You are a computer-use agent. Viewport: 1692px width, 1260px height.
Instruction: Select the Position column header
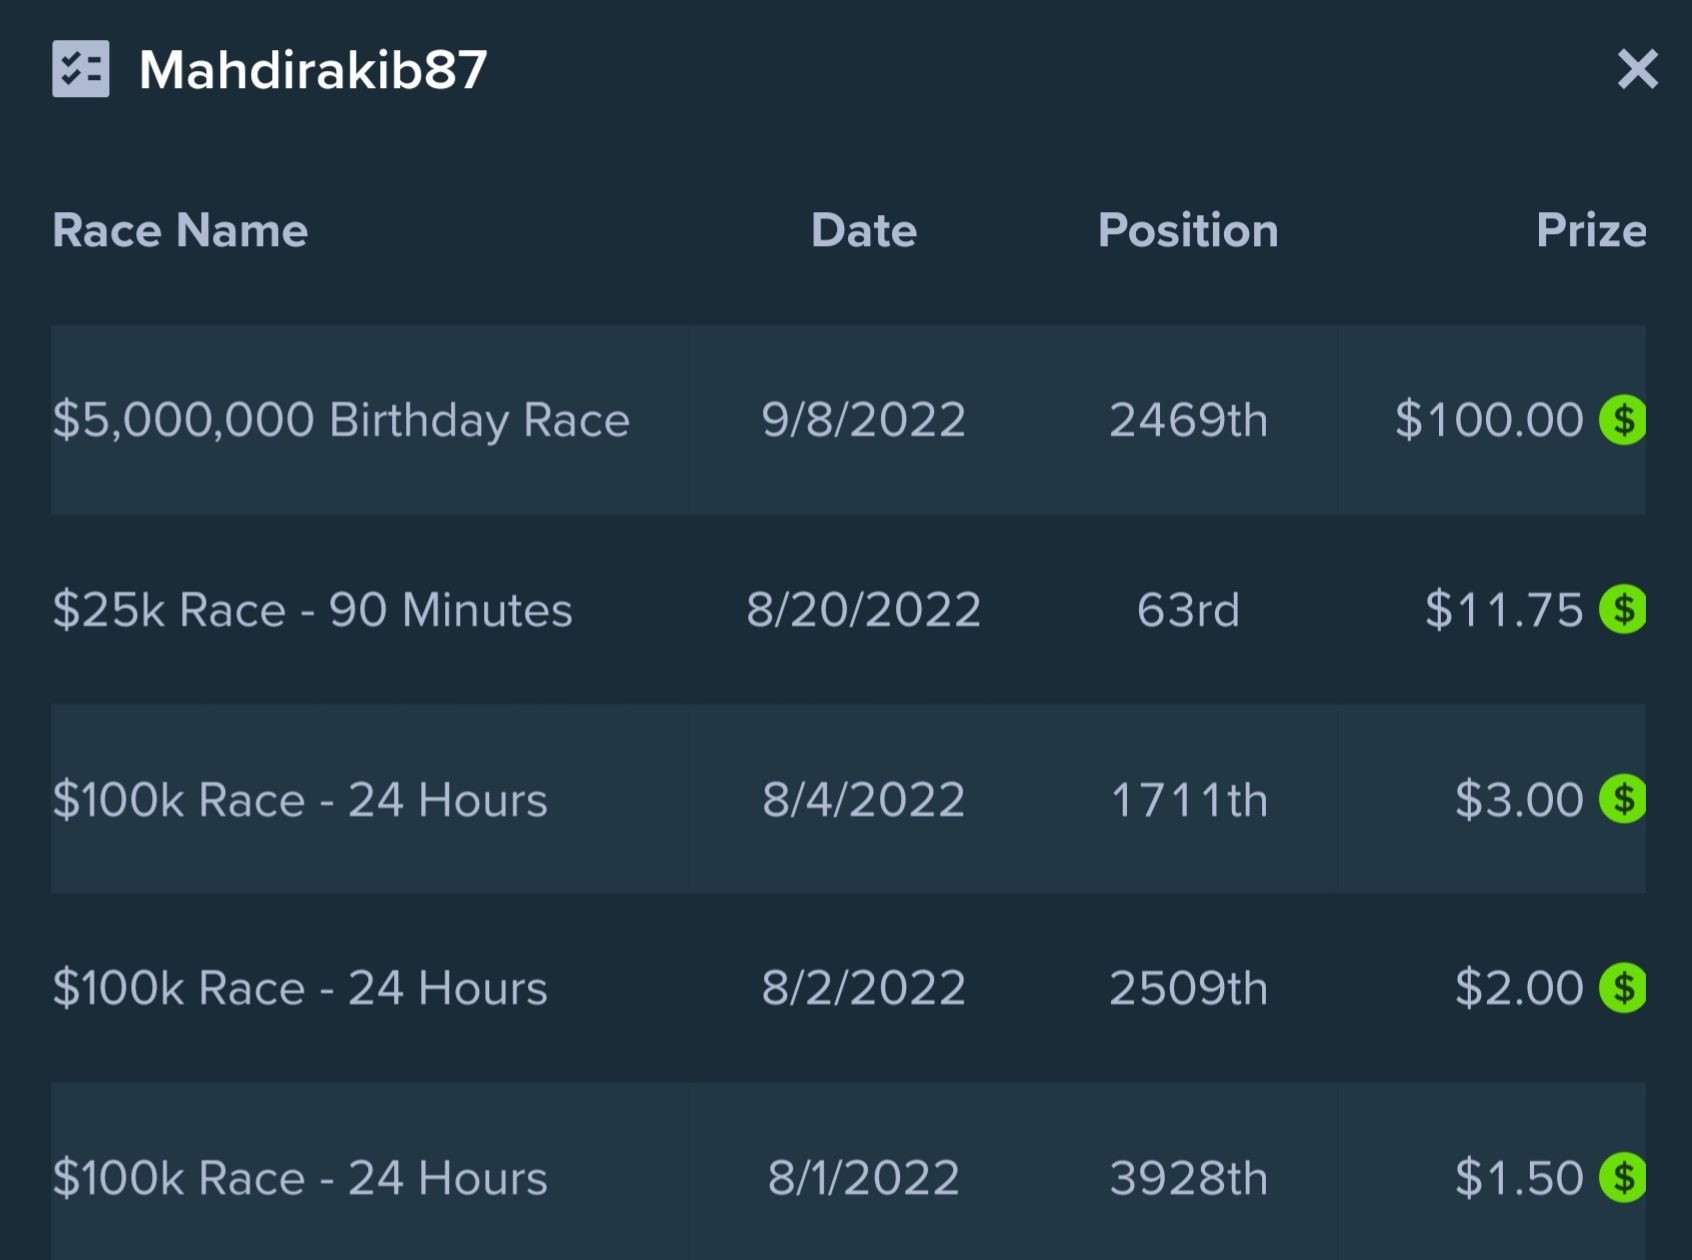click(x=1188, y=230)
